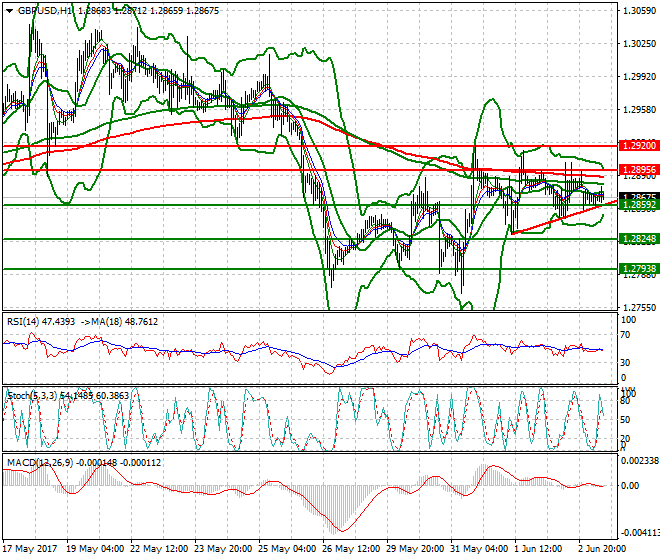Select the Stoch(5,3,3) indicator label
The image size is (660, 560).
pos(32,396)
